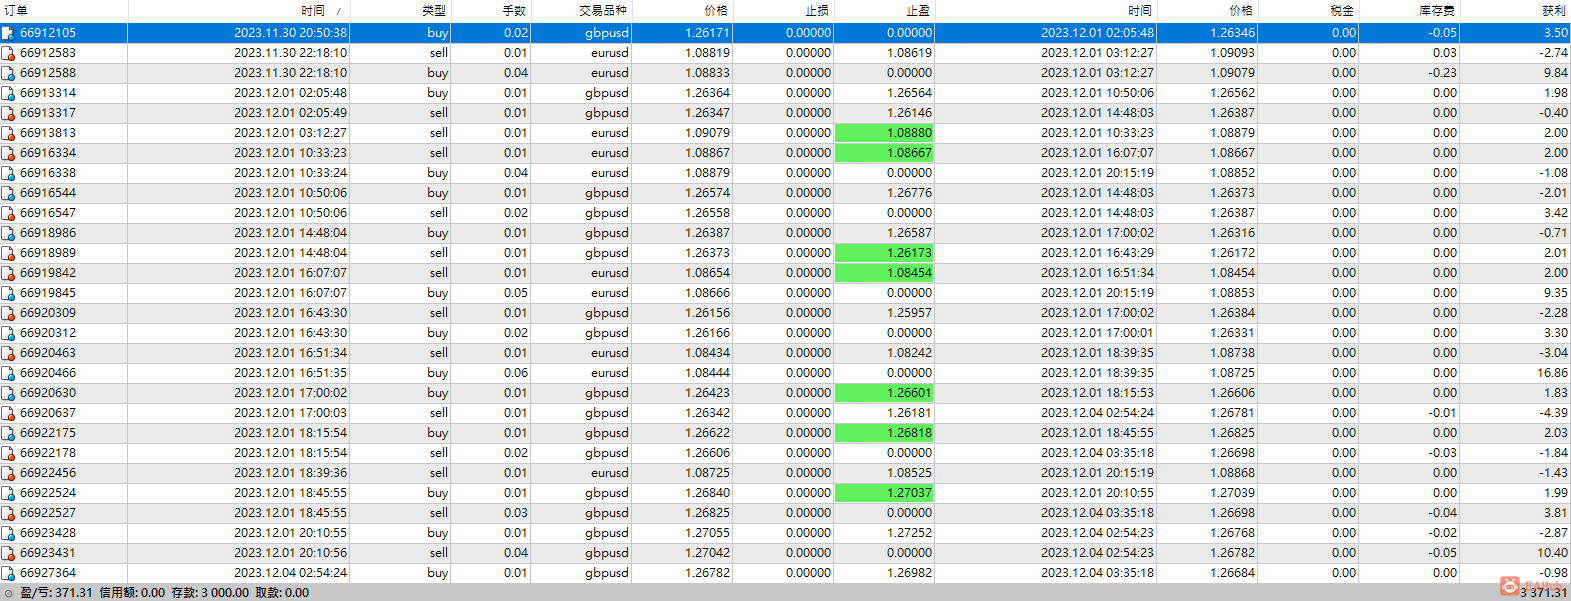The image size is (1571, 601).
Task: Click status bar text 信用额: 0.00
Action: (132, 593)
